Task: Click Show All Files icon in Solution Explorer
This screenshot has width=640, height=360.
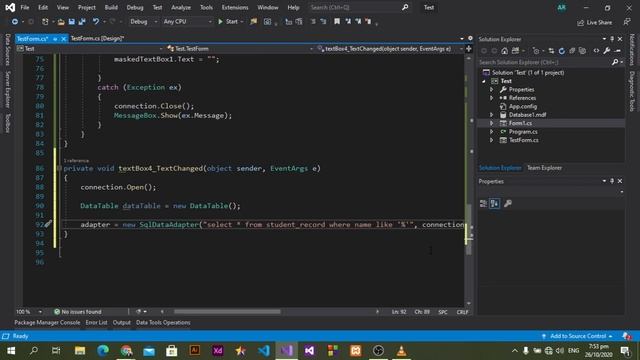Action: (x=582, y=51)
